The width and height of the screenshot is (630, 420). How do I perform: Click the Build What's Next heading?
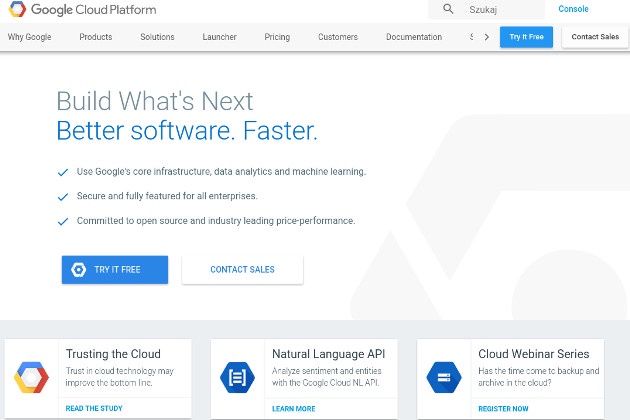[155, 100]
